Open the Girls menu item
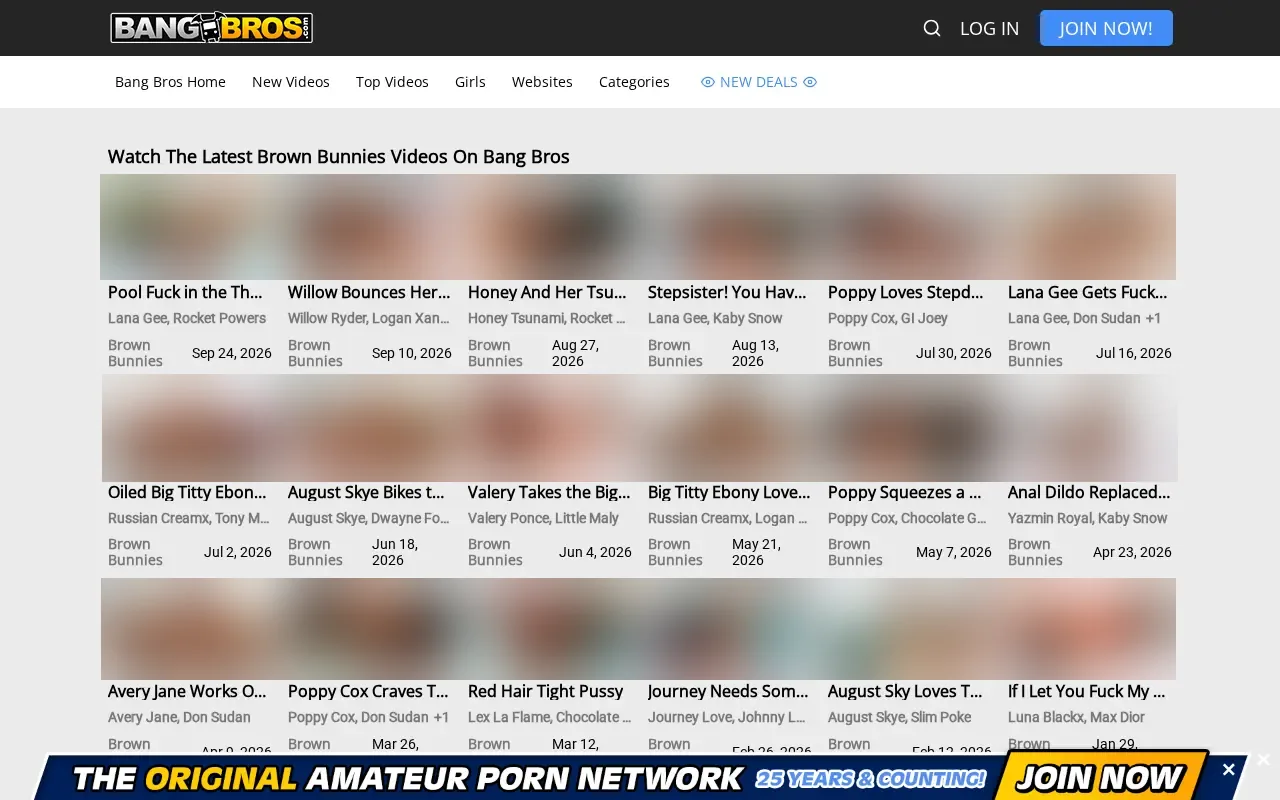This screenshot has height=800, width=1280. click(470, 82)
